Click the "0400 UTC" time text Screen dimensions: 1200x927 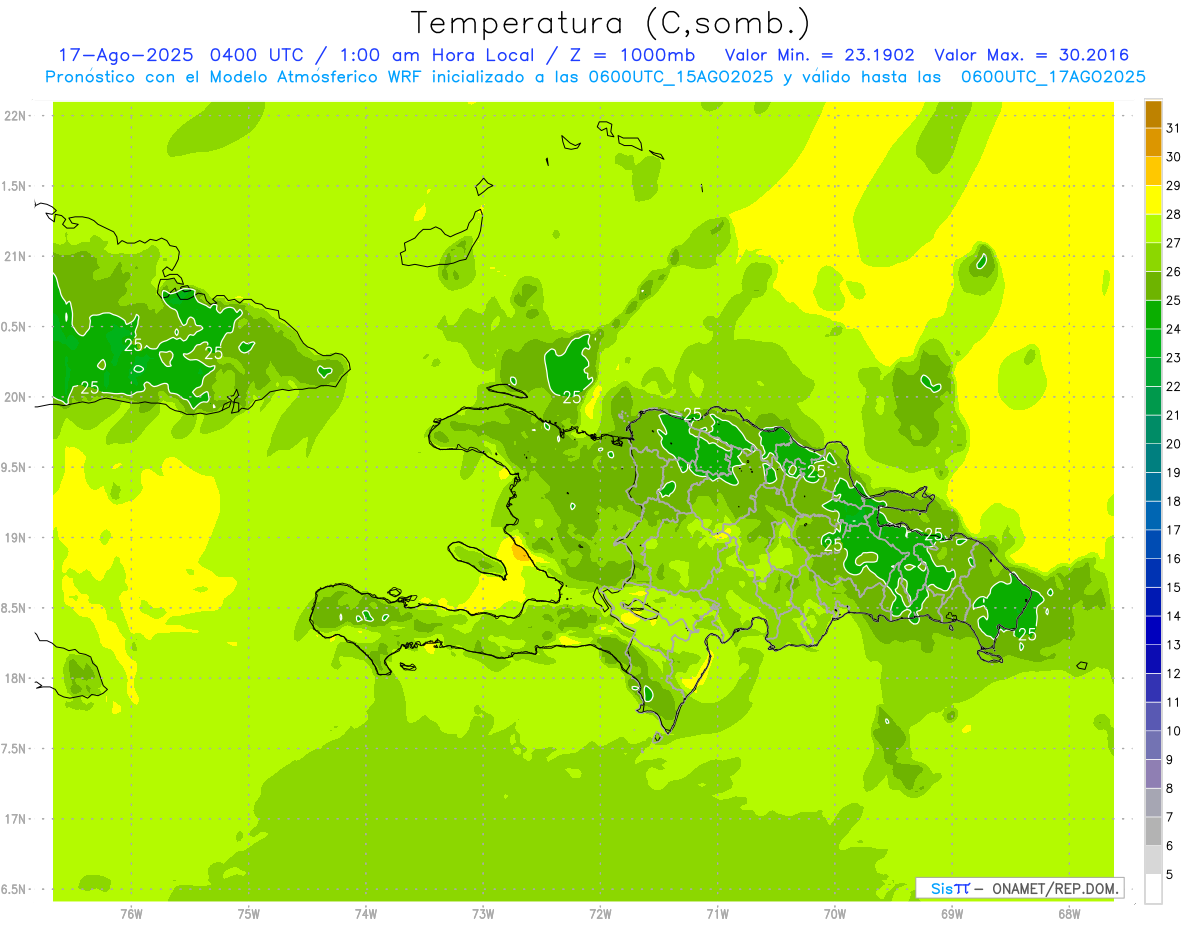tap(257, 55)
